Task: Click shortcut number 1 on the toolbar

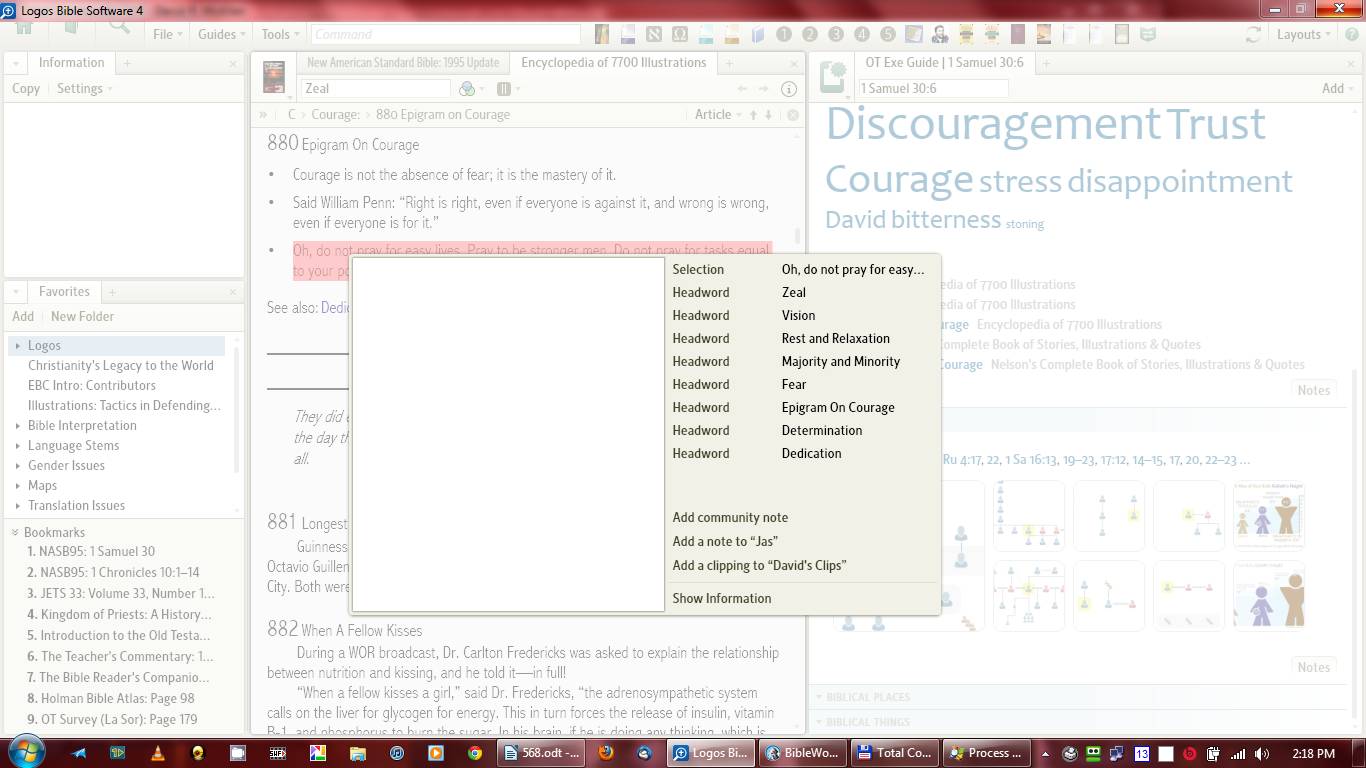Action: 784,34
